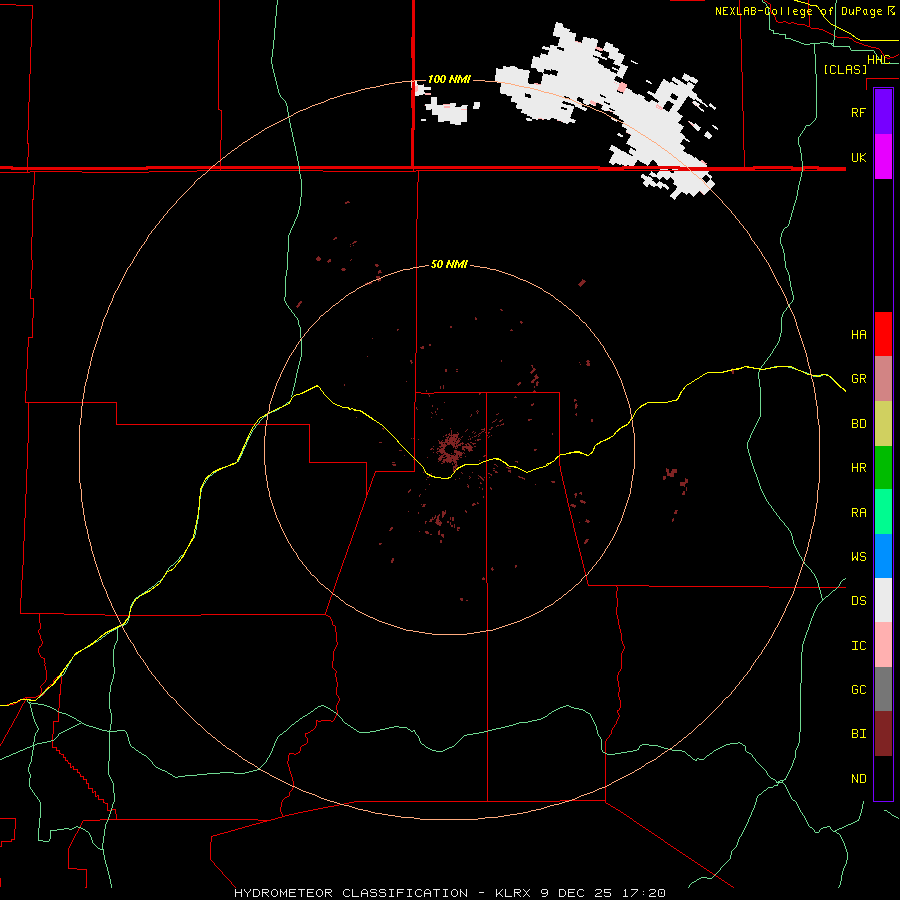900x900 pixels.
Task: Click the BD yellow legend swatch
Action: pyautogui.click(x=883, y=424)
